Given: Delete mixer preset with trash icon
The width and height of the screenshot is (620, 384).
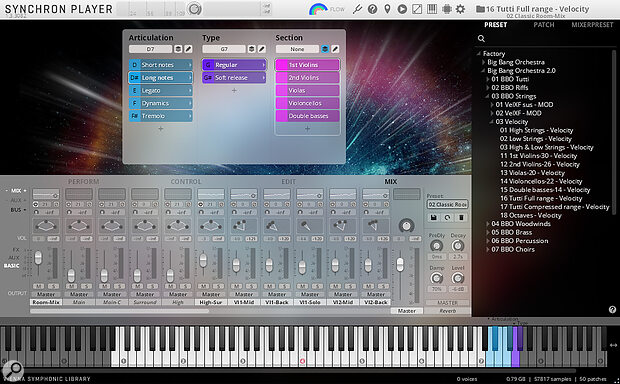Looking at the screenshot, I should pyautogui.click(x=461, y=218).
